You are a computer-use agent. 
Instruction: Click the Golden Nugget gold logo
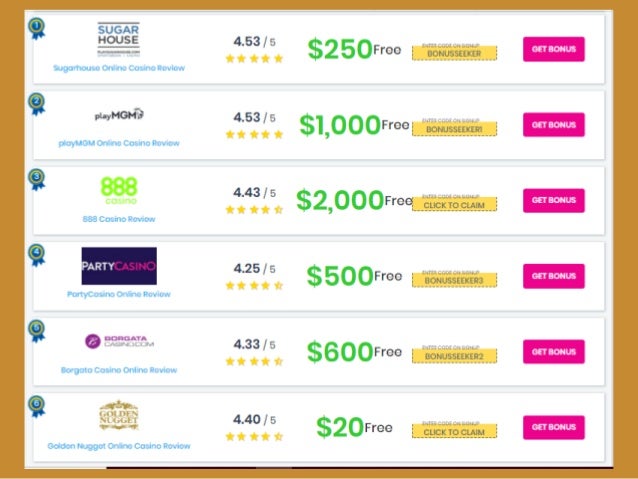[119, 415]
